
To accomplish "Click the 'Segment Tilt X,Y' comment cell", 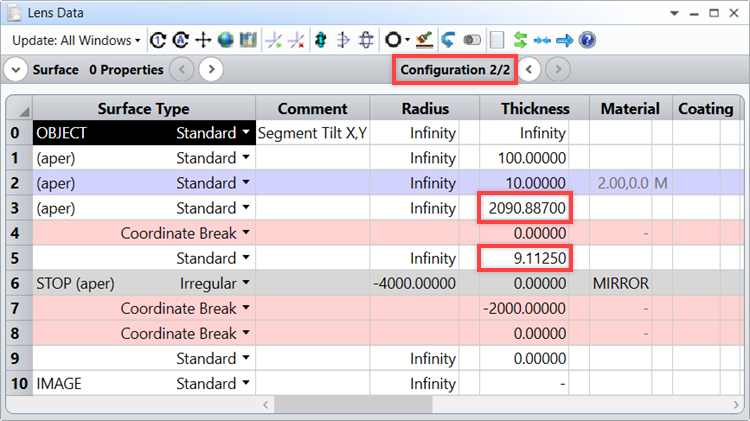I will tap(312, 133).
